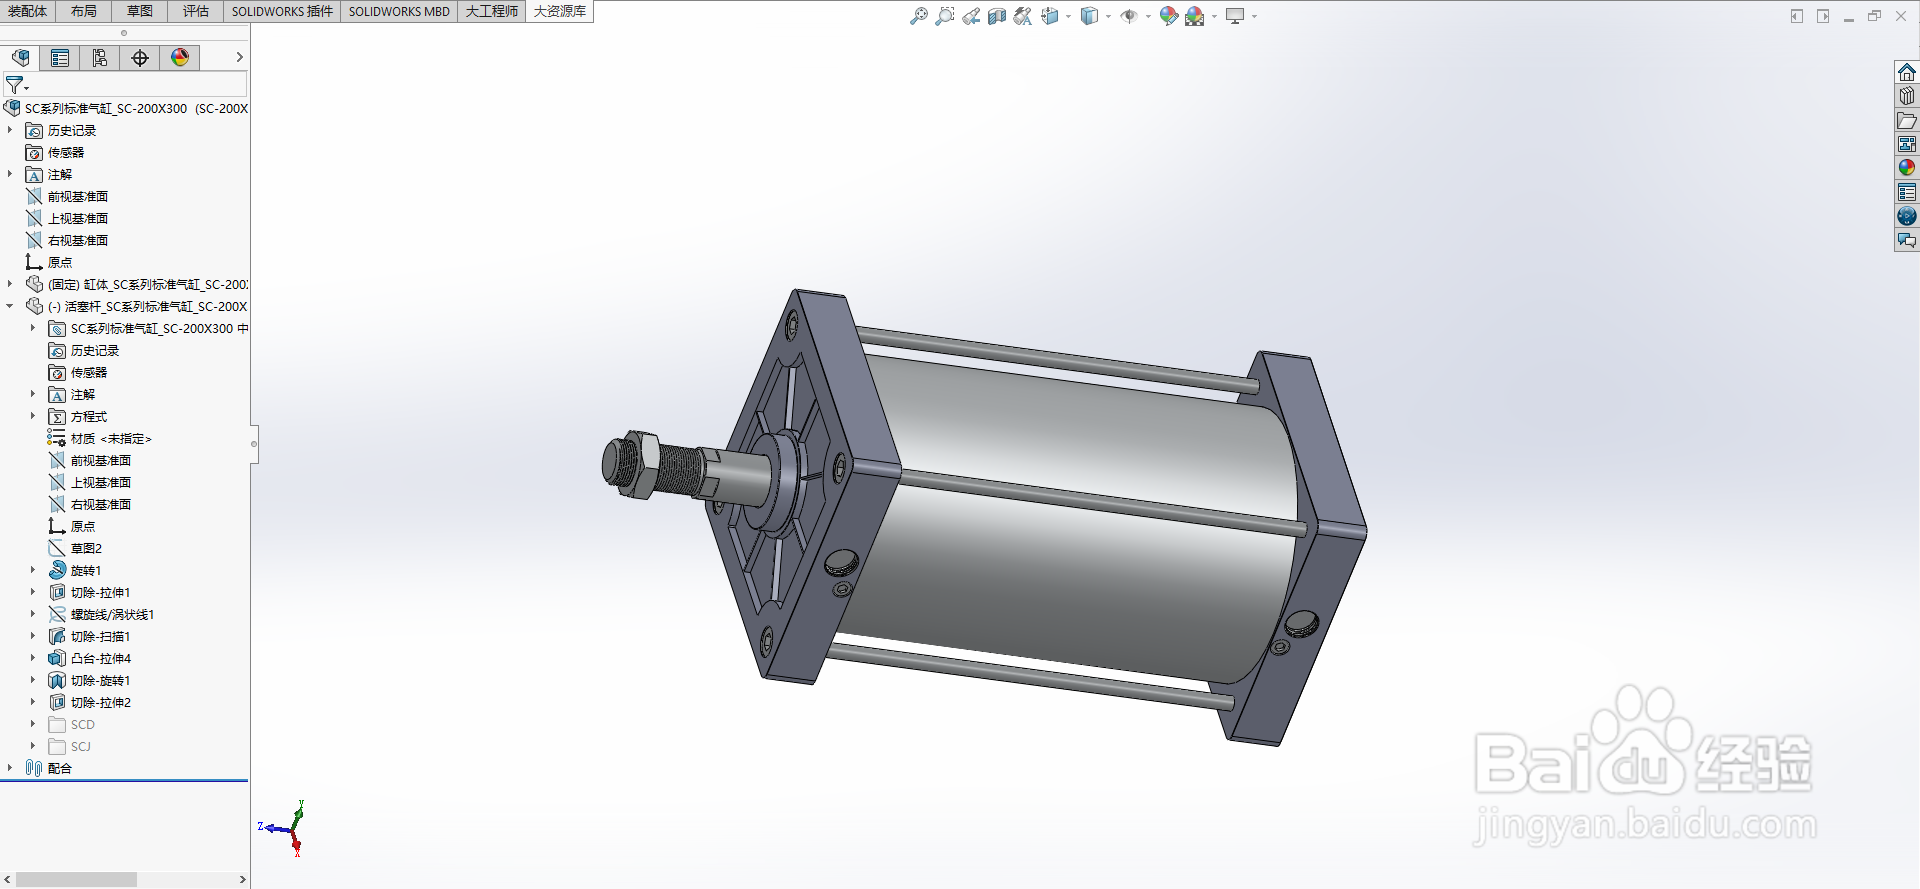Open the 装配体 ribbon tab
The height and width of the screenshot is (889, 1920).
coord(27,11)
